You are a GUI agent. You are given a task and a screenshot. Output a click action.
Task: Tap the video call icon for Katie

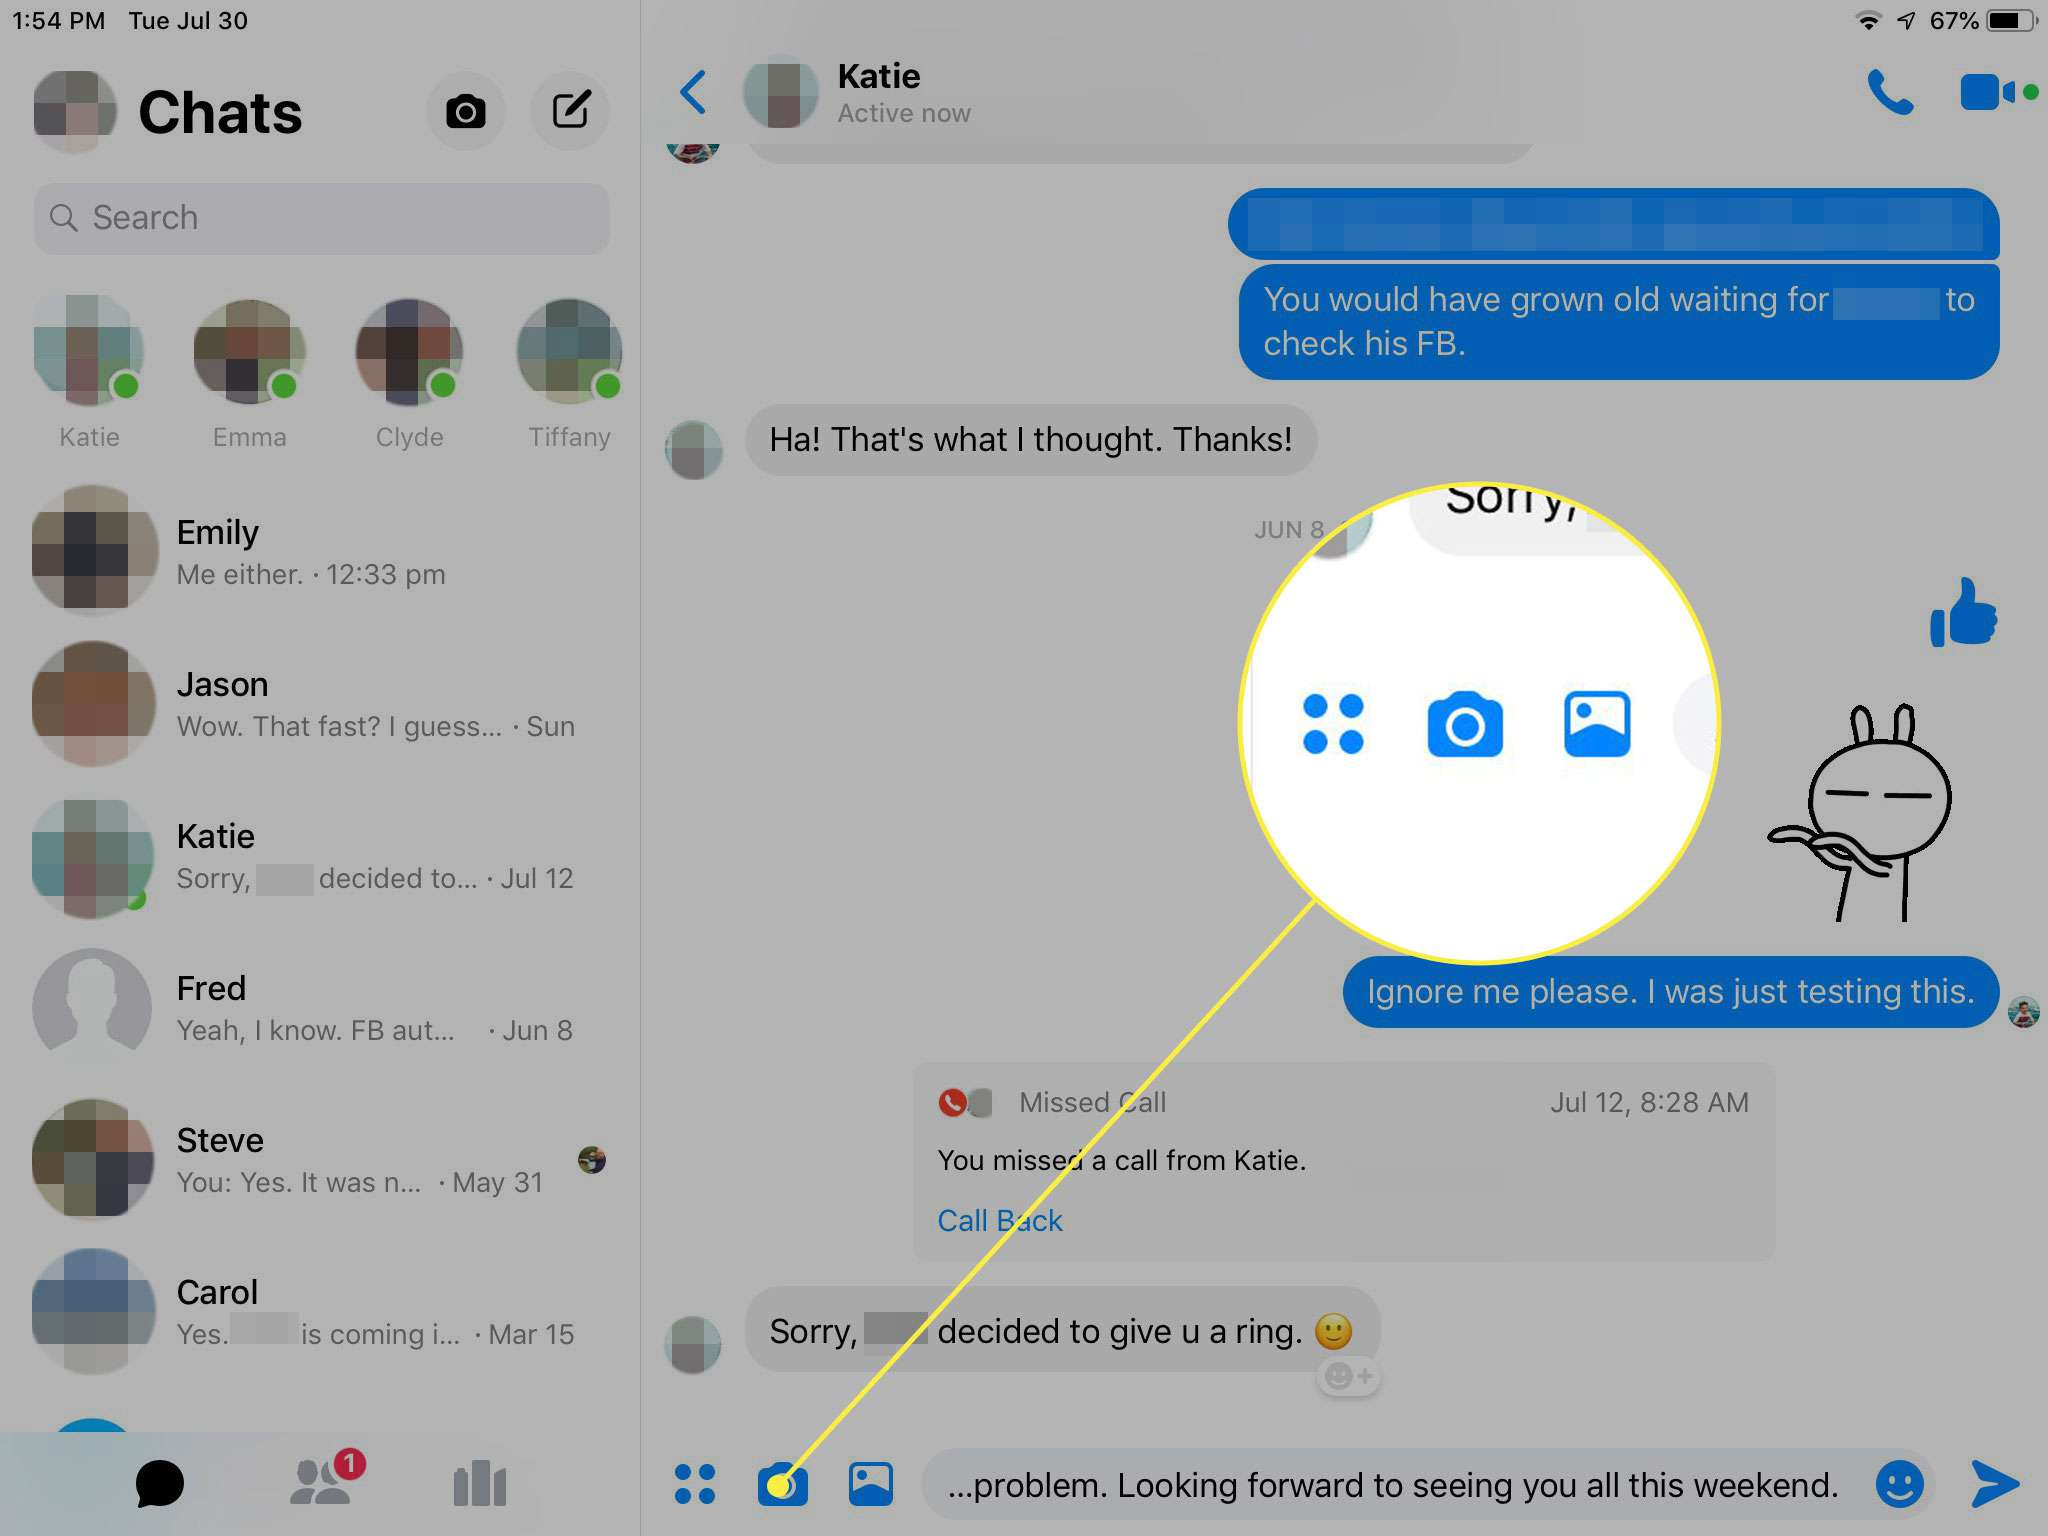coord(1987,90)
